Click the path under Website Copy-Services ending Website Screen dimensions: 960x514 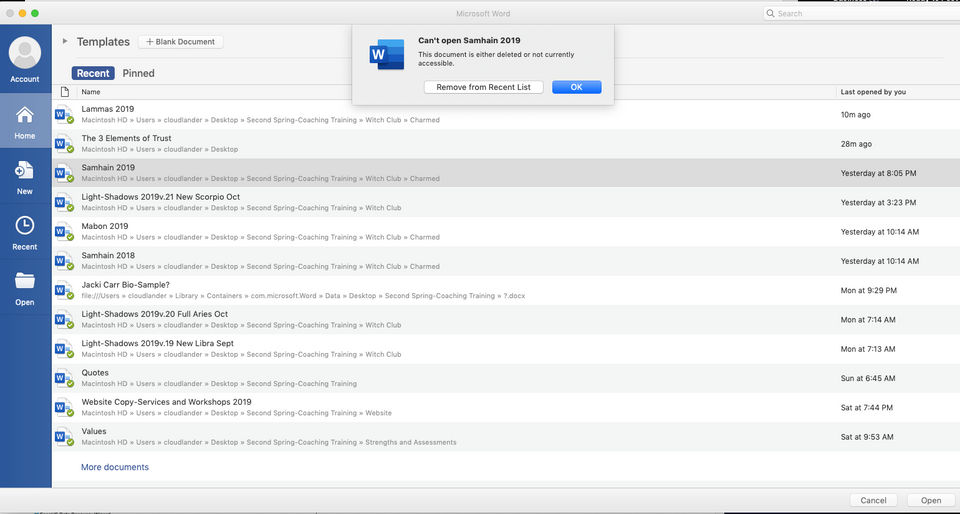click(x=236, y=413)
